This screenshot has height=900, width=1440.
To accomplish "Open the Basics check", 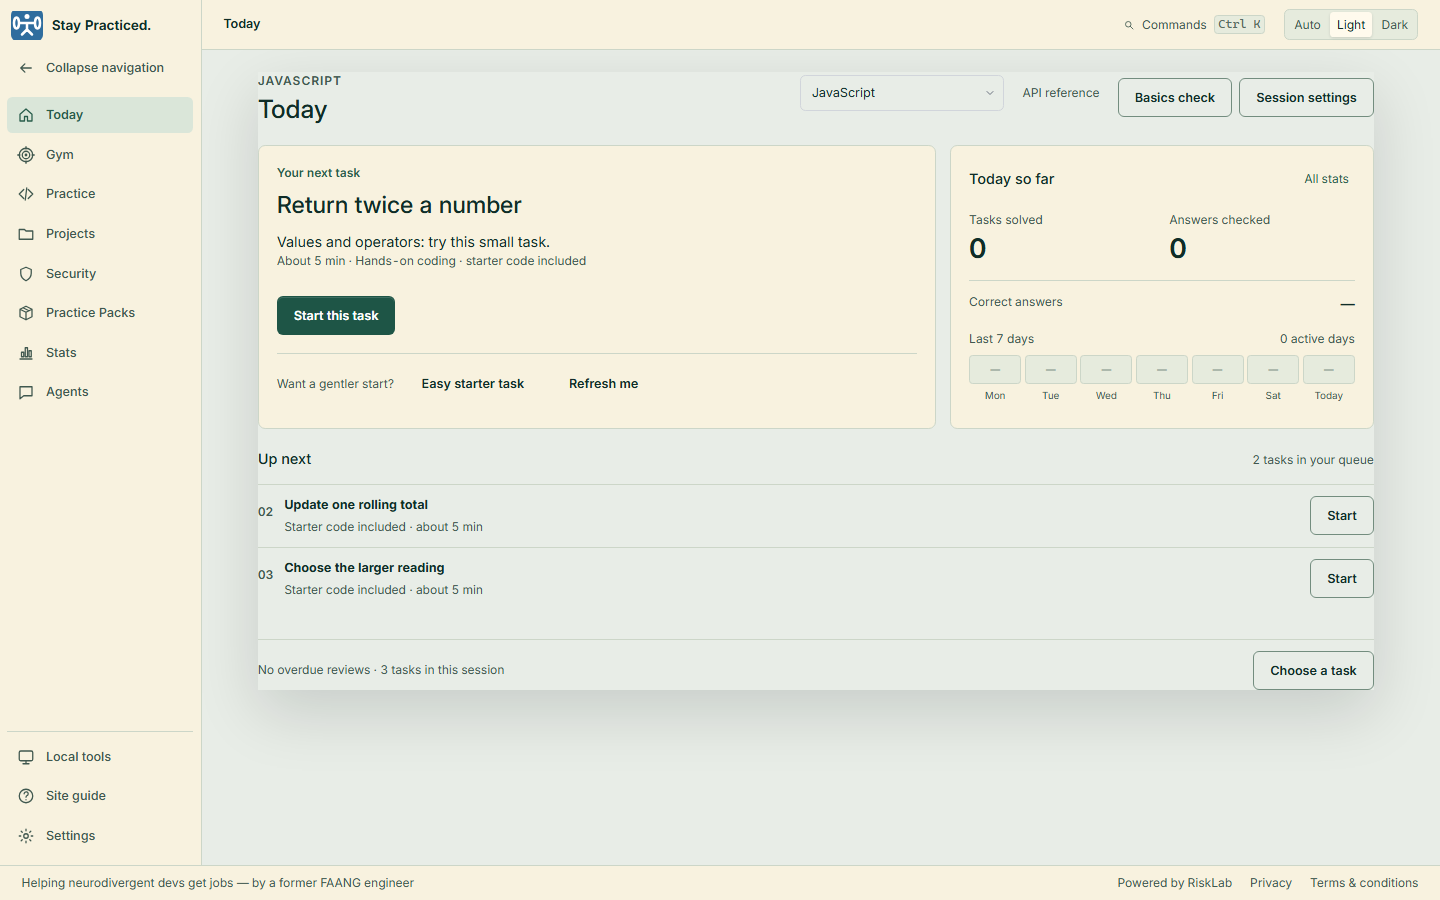I will pos(1175,98).
